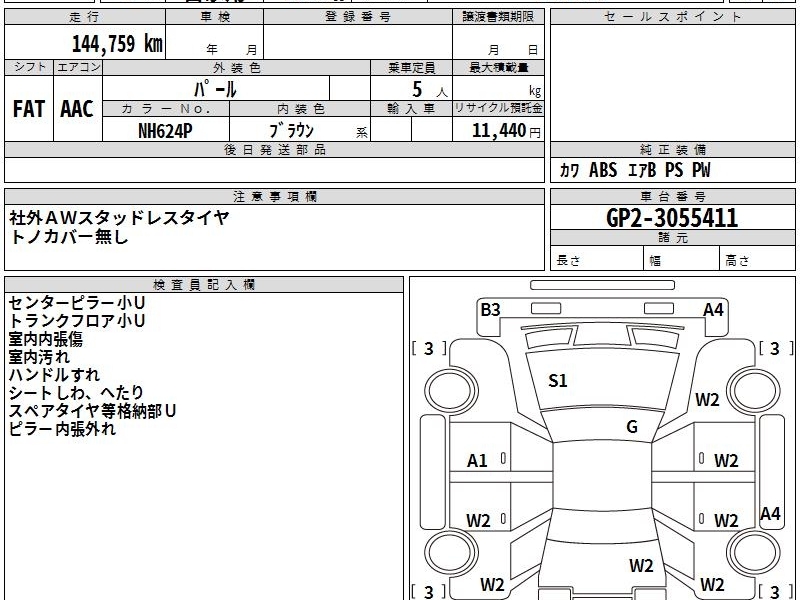Click the 譲渡書類期限 header
The height and width of the screenshot is (600, 800).
click(x=498, y=17)
